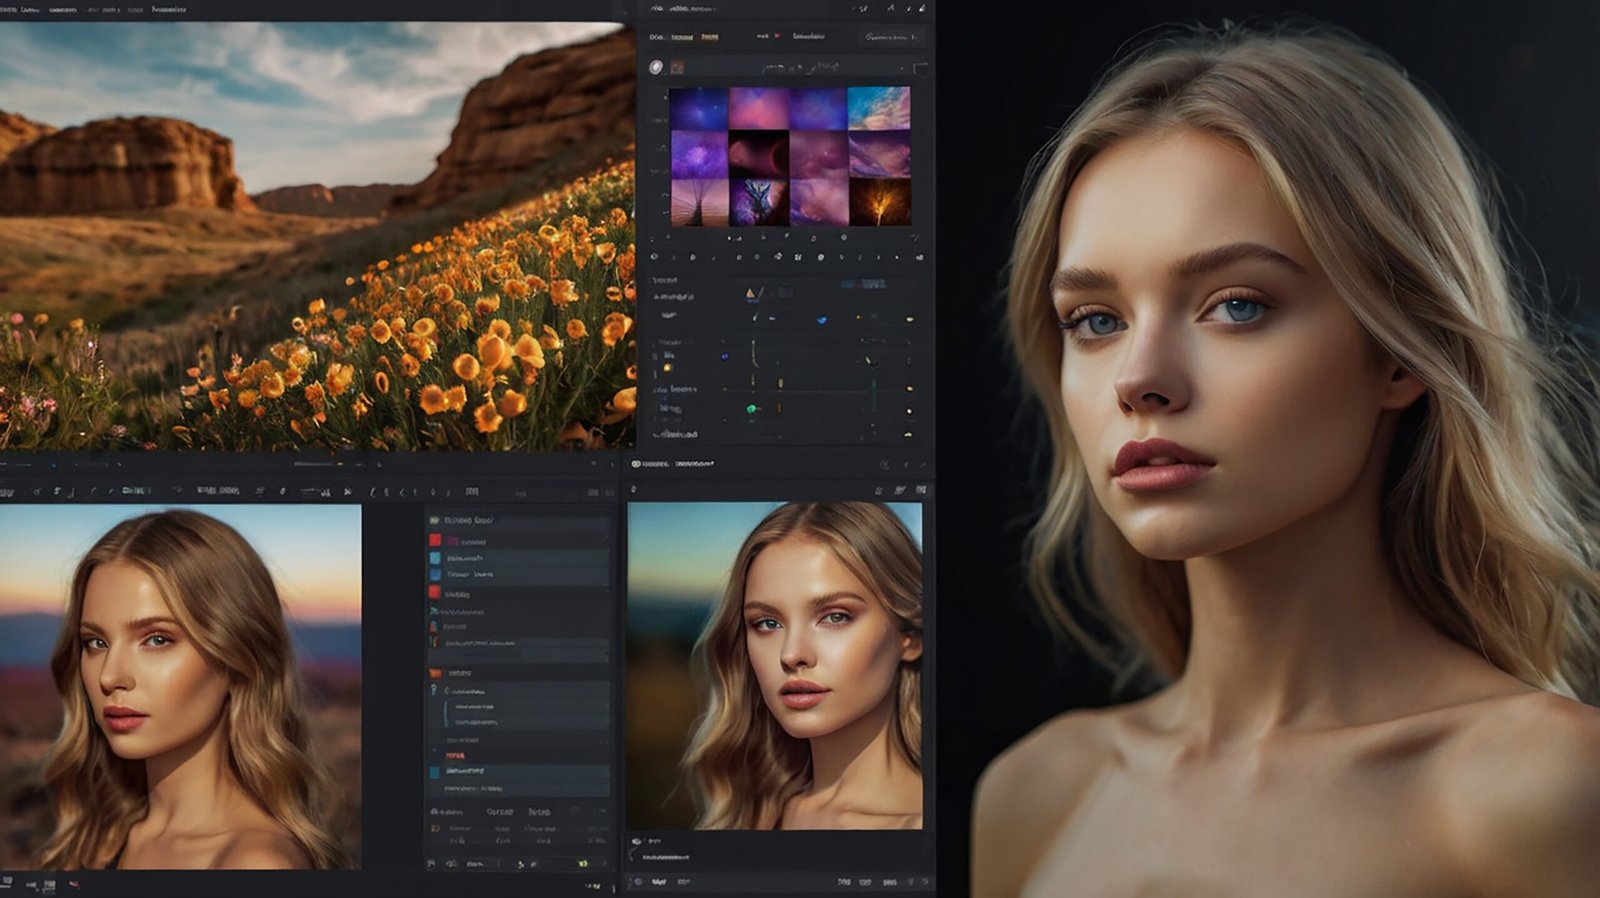The width and height of the screenshot is (1600, 898).
Task: Click the top-right icon above the right portrait
Action: click(x=921, y=490)
